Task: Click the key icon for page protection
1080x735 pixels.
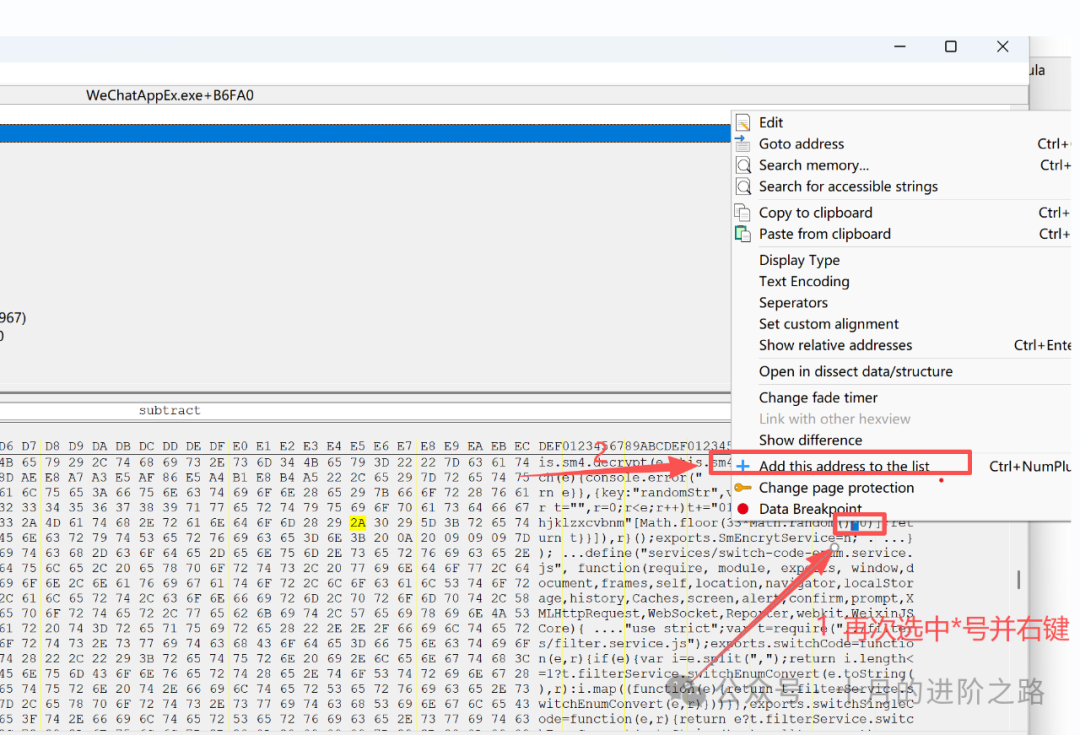Action: [x=743, y=488]
